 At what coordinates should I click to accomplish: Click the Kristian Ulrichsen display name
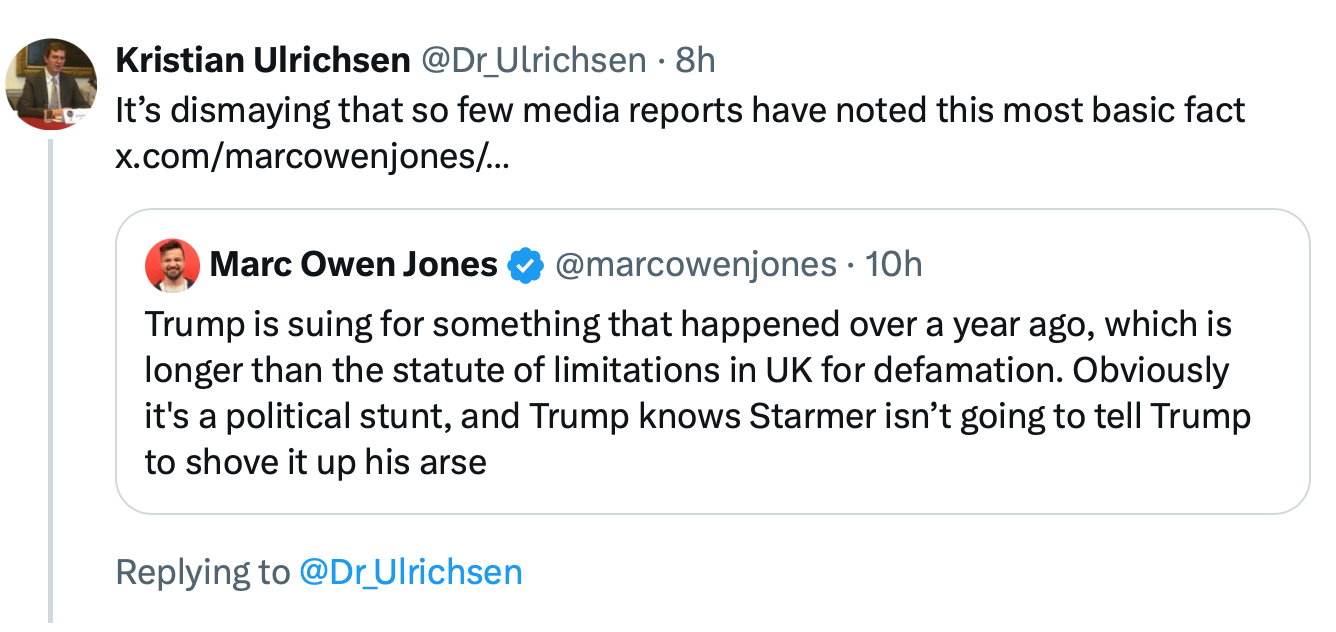click(262, 61)
